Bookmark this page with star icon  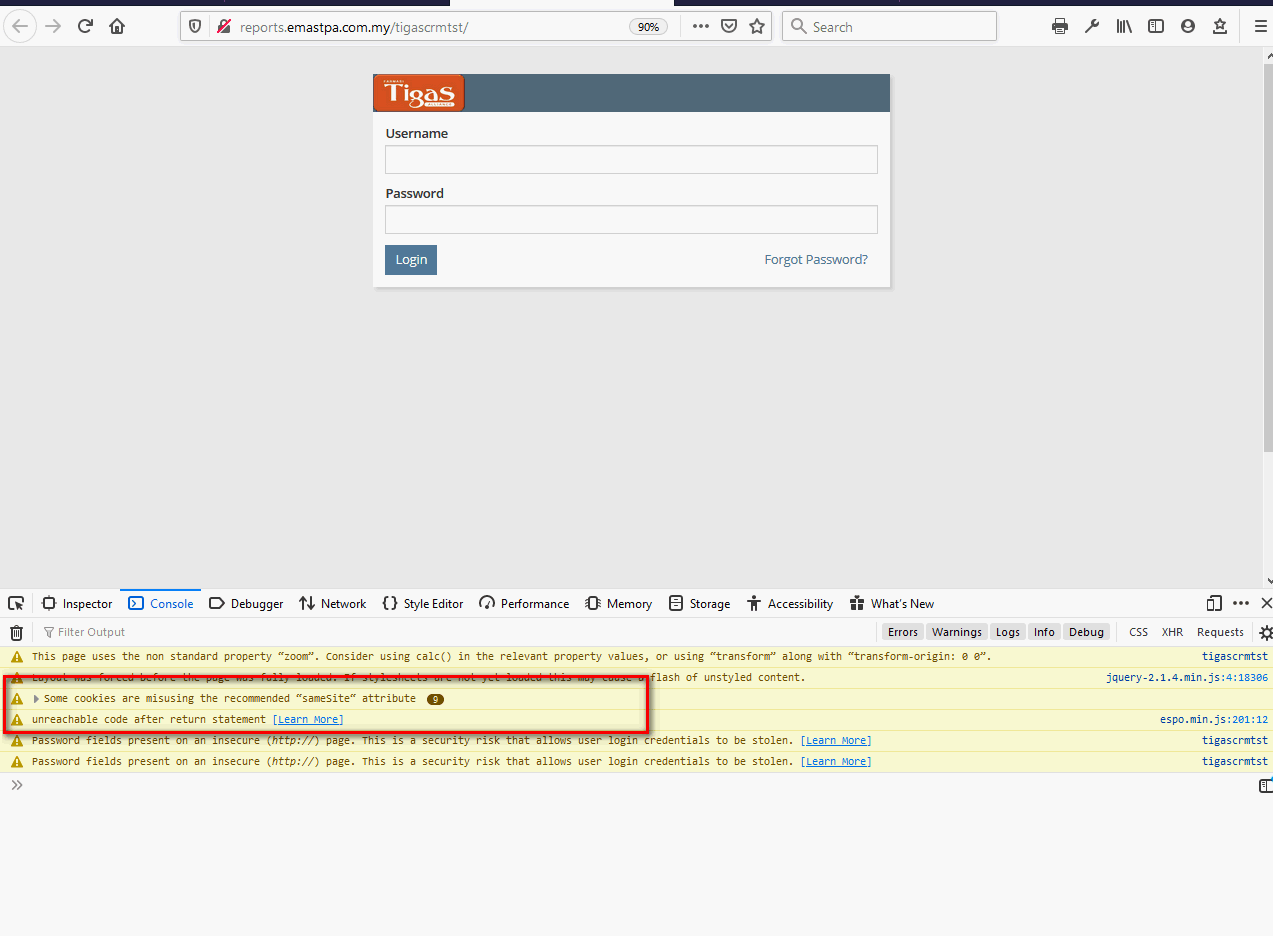tap(757, 27)
